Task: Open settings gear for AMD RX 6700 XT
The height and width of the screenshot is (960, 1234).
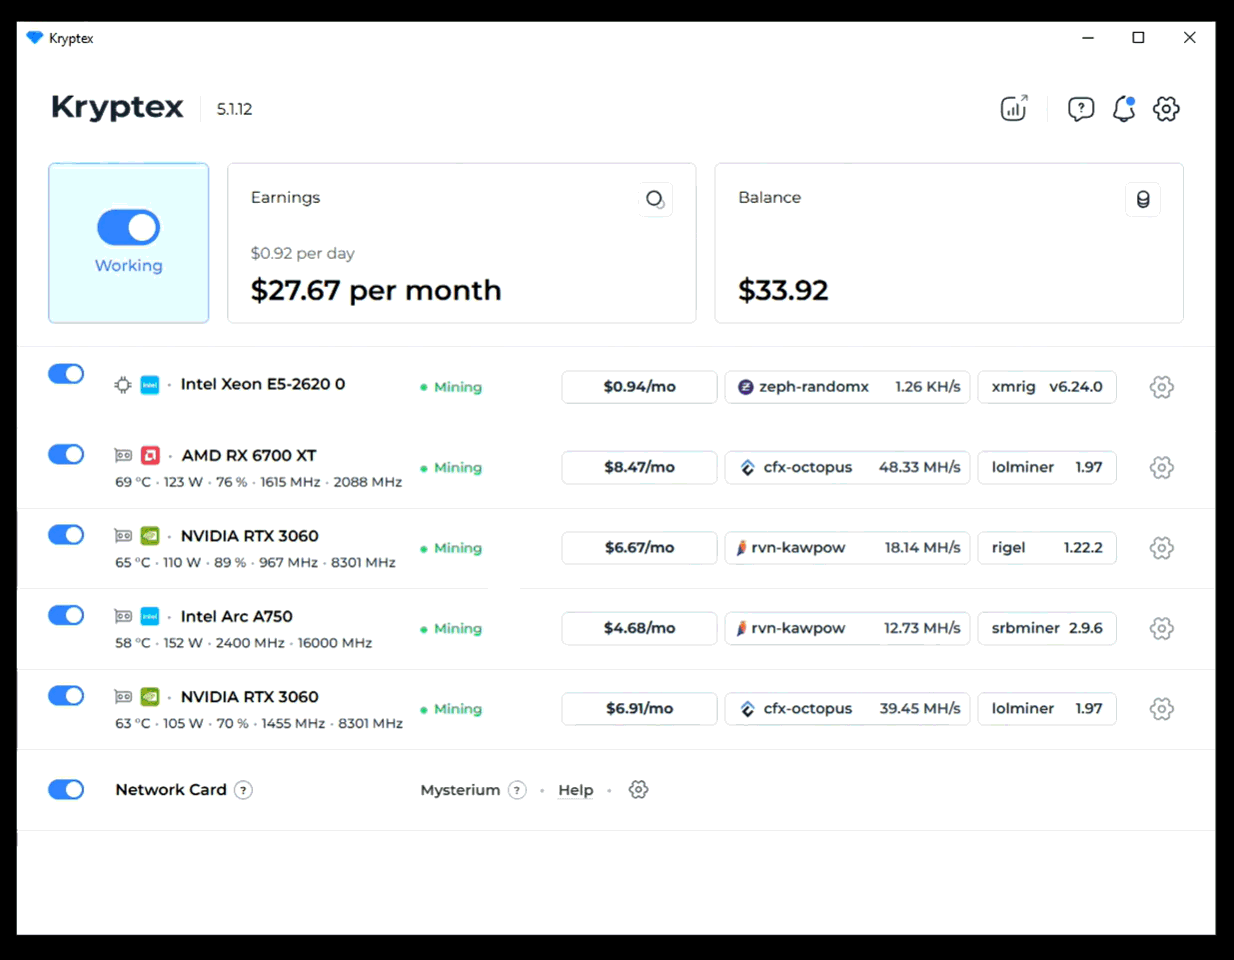Action: (x=1161, y=467)
